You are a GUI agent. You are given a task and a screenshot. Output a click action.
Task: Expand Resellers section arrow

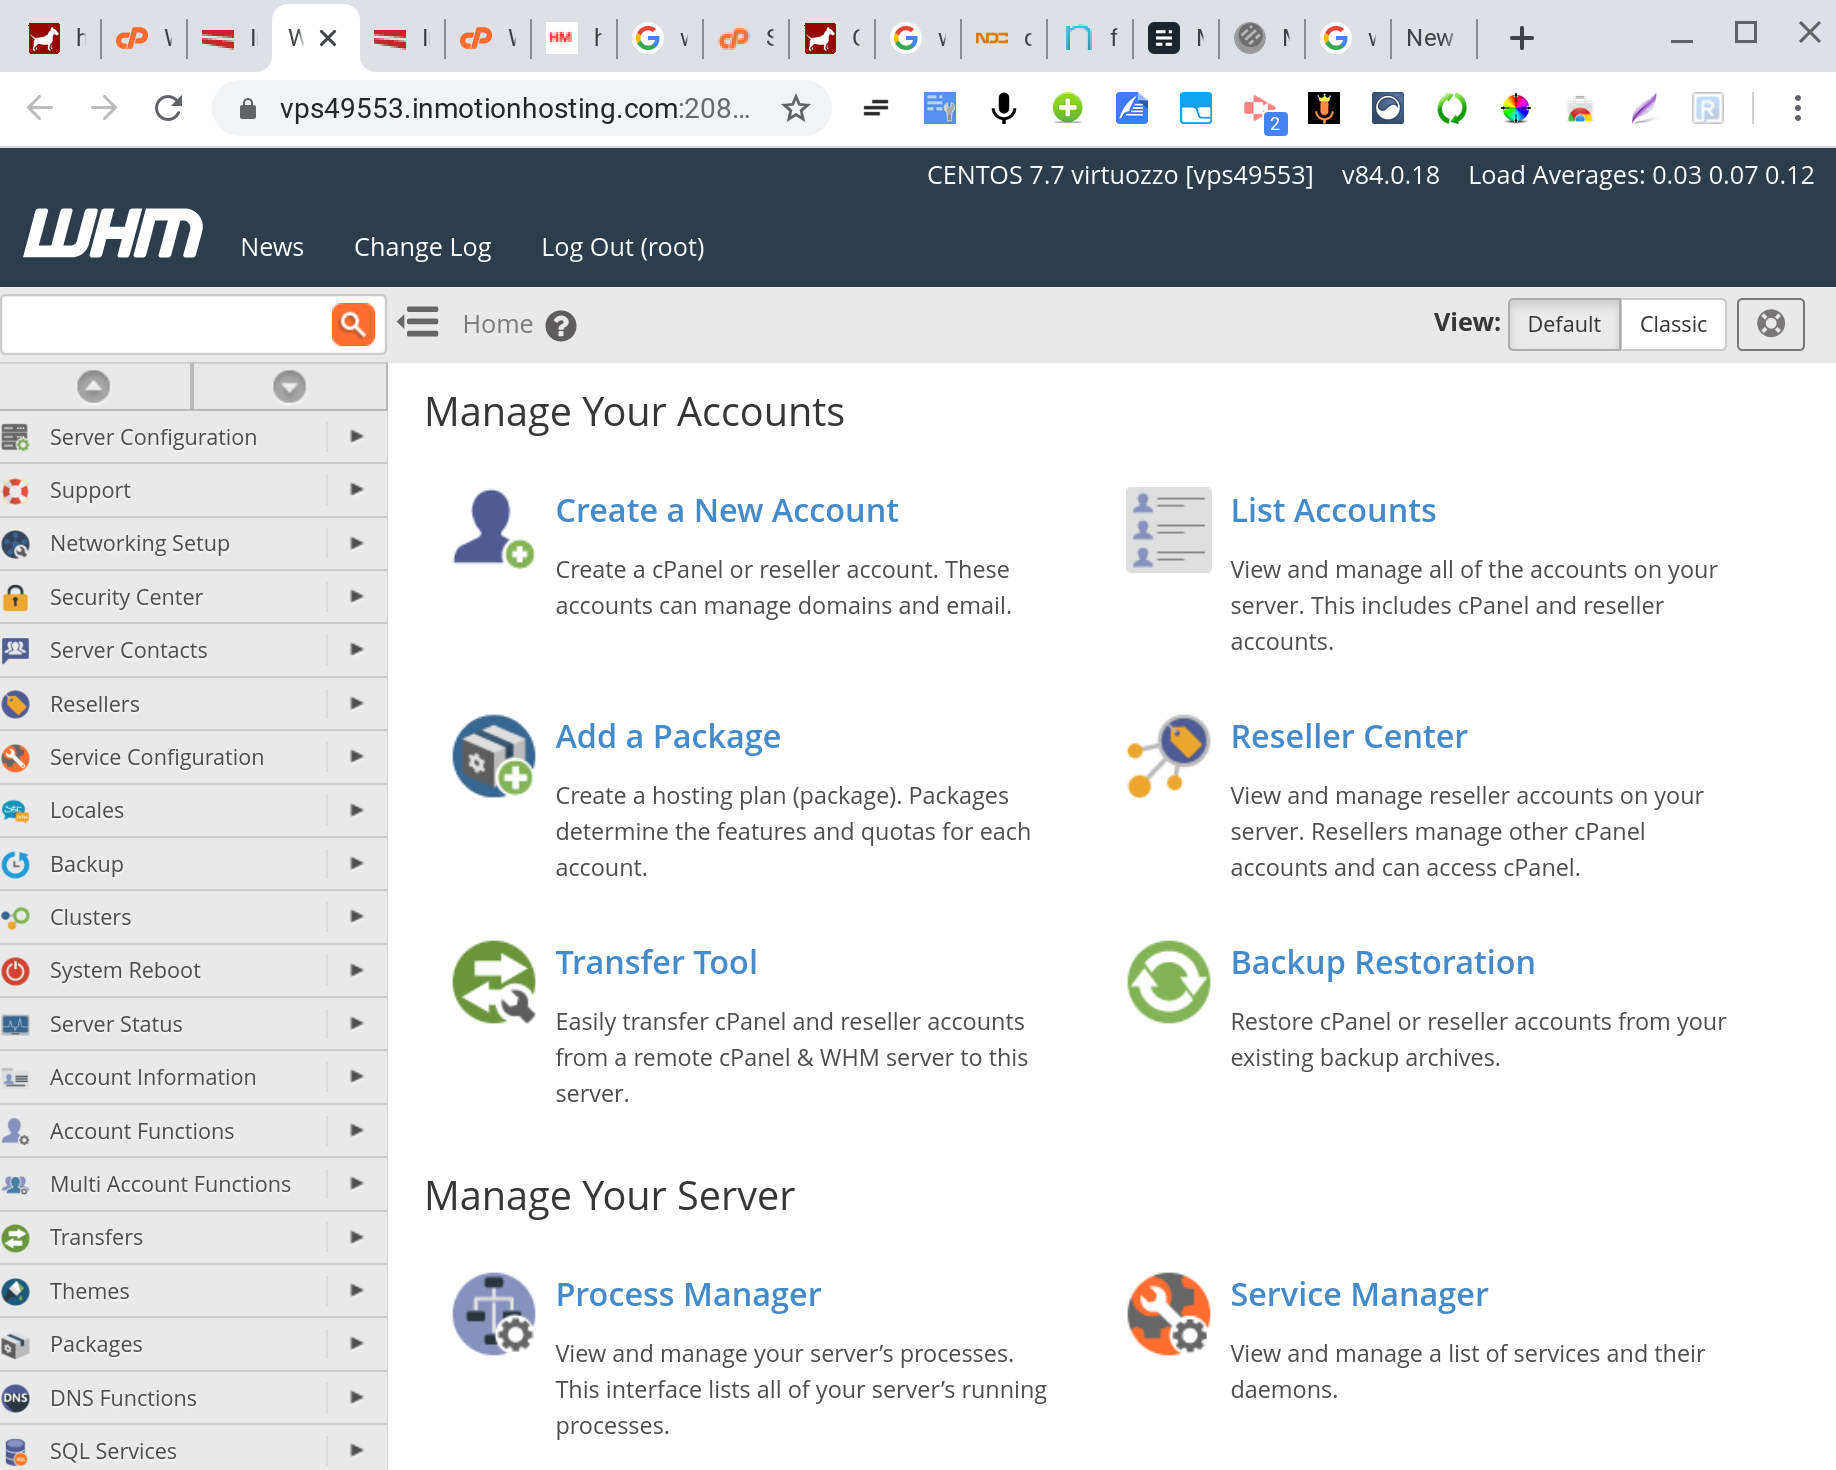(357, 703)
